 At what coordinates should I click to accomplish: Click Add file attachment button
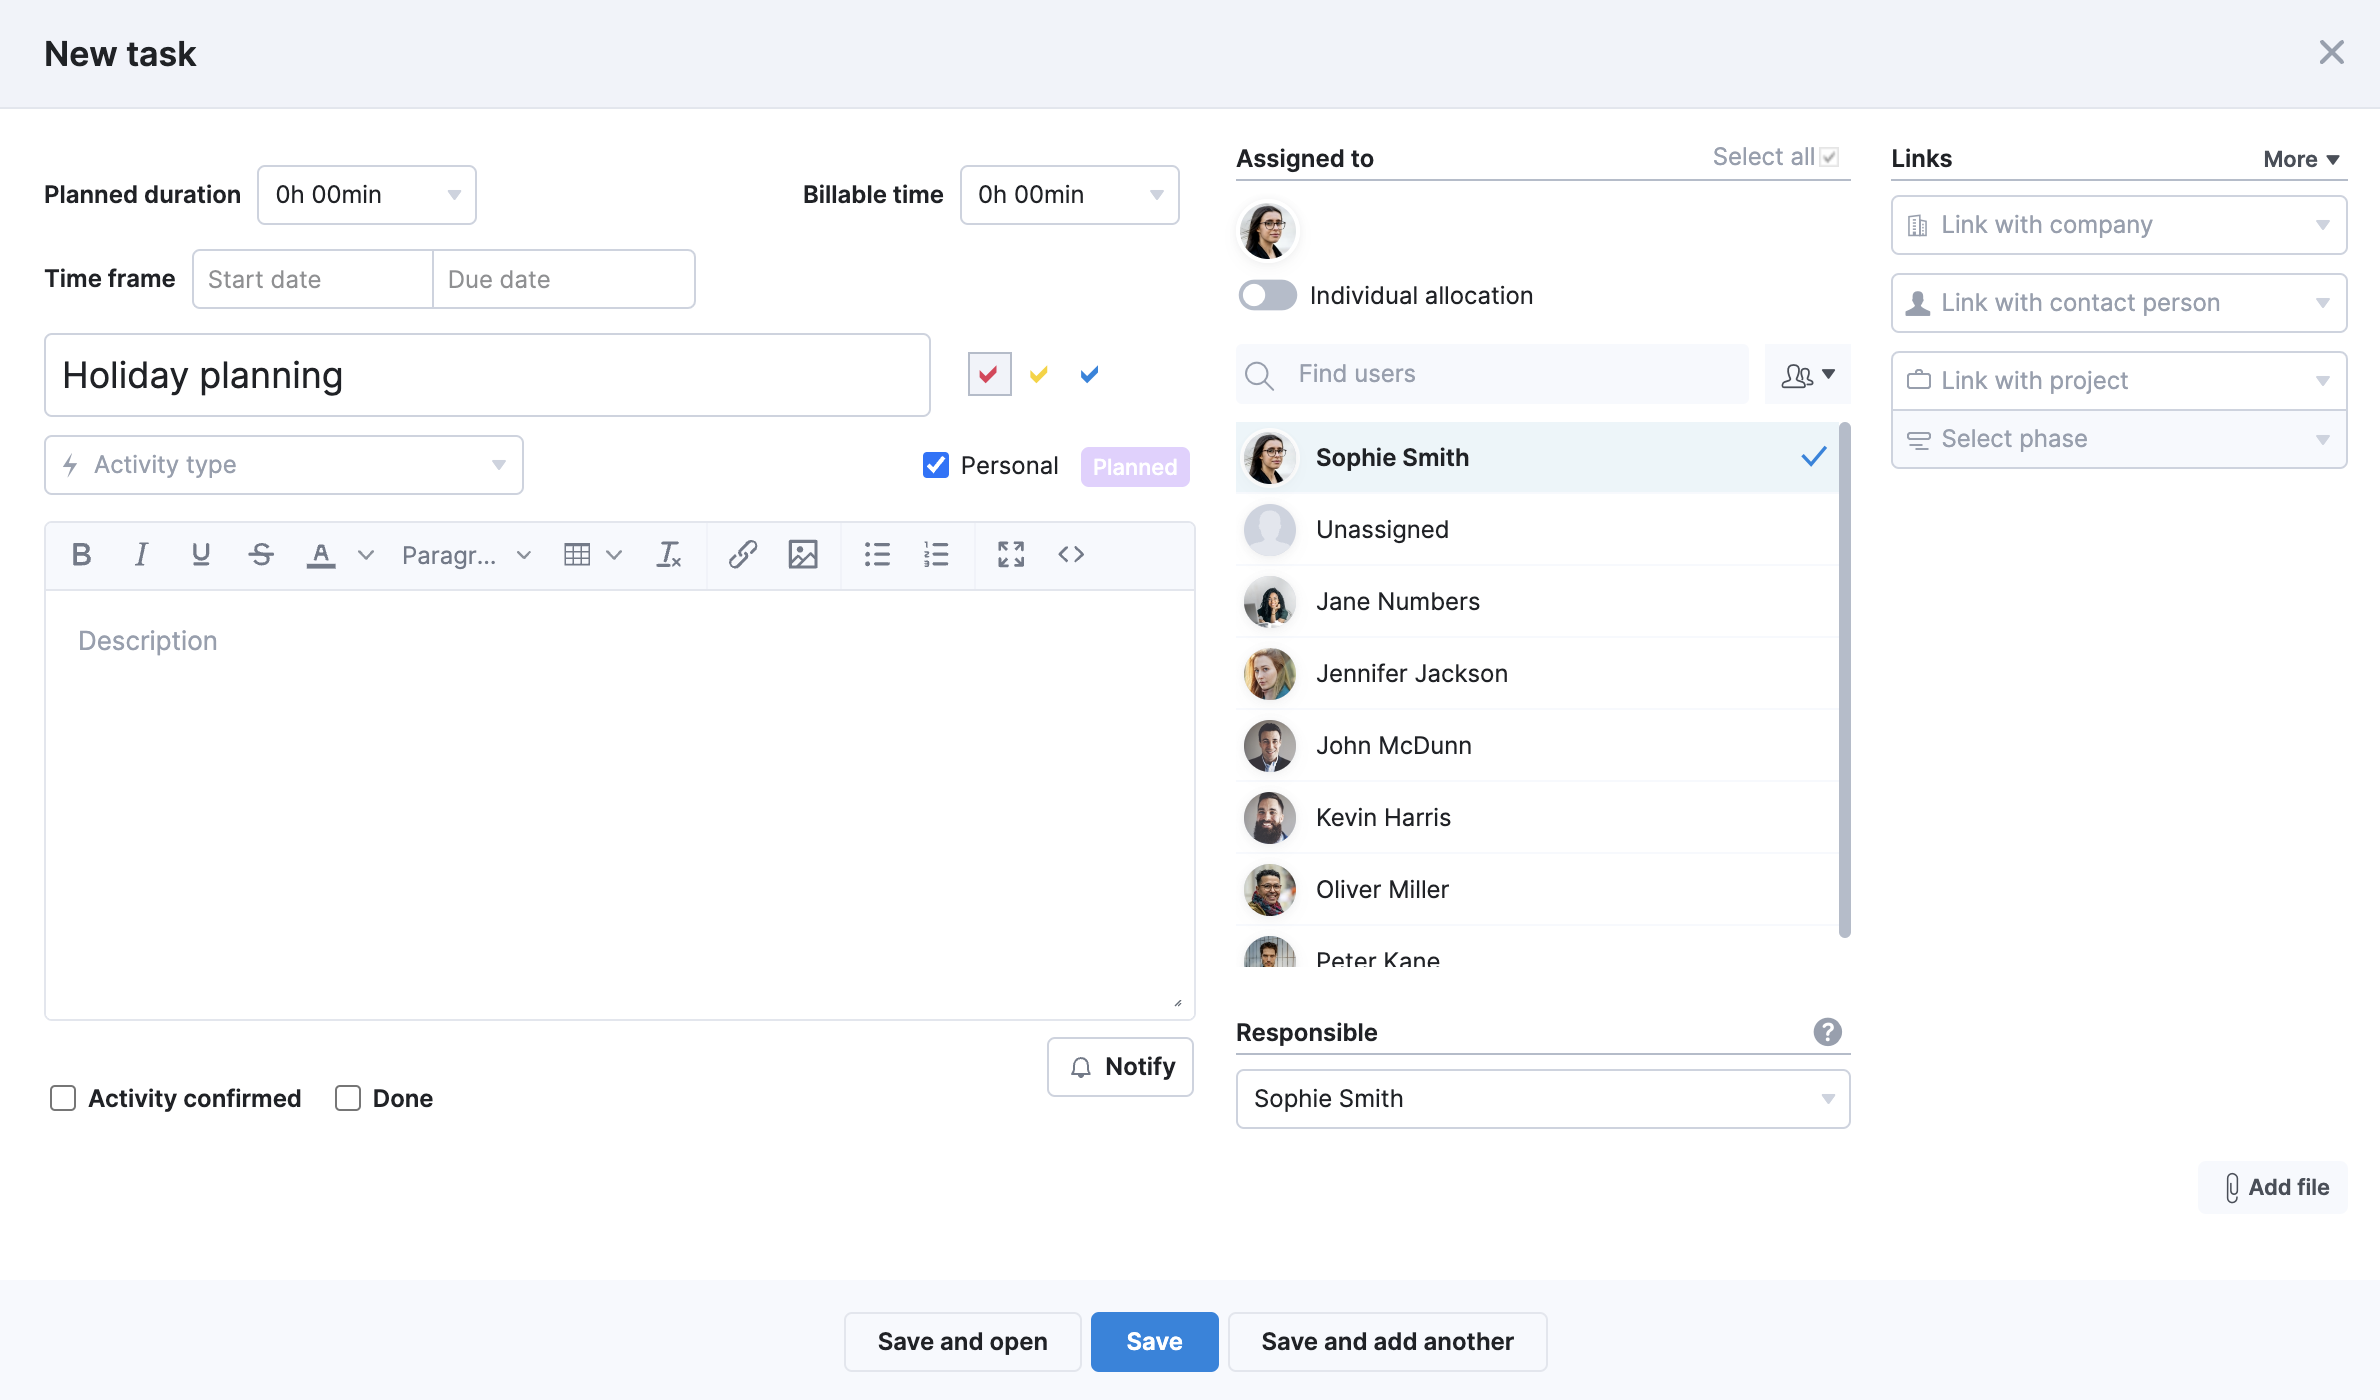pos(2272,1188)
